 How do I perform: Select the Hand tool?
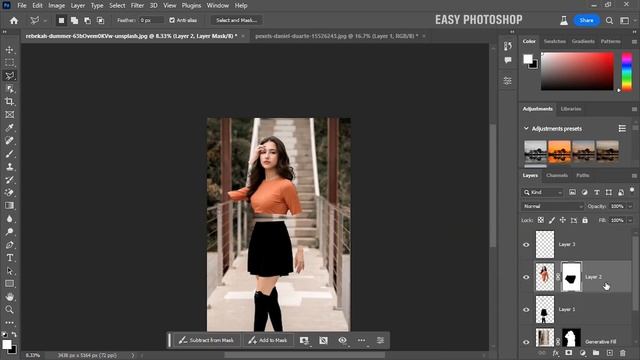point(9,297)
